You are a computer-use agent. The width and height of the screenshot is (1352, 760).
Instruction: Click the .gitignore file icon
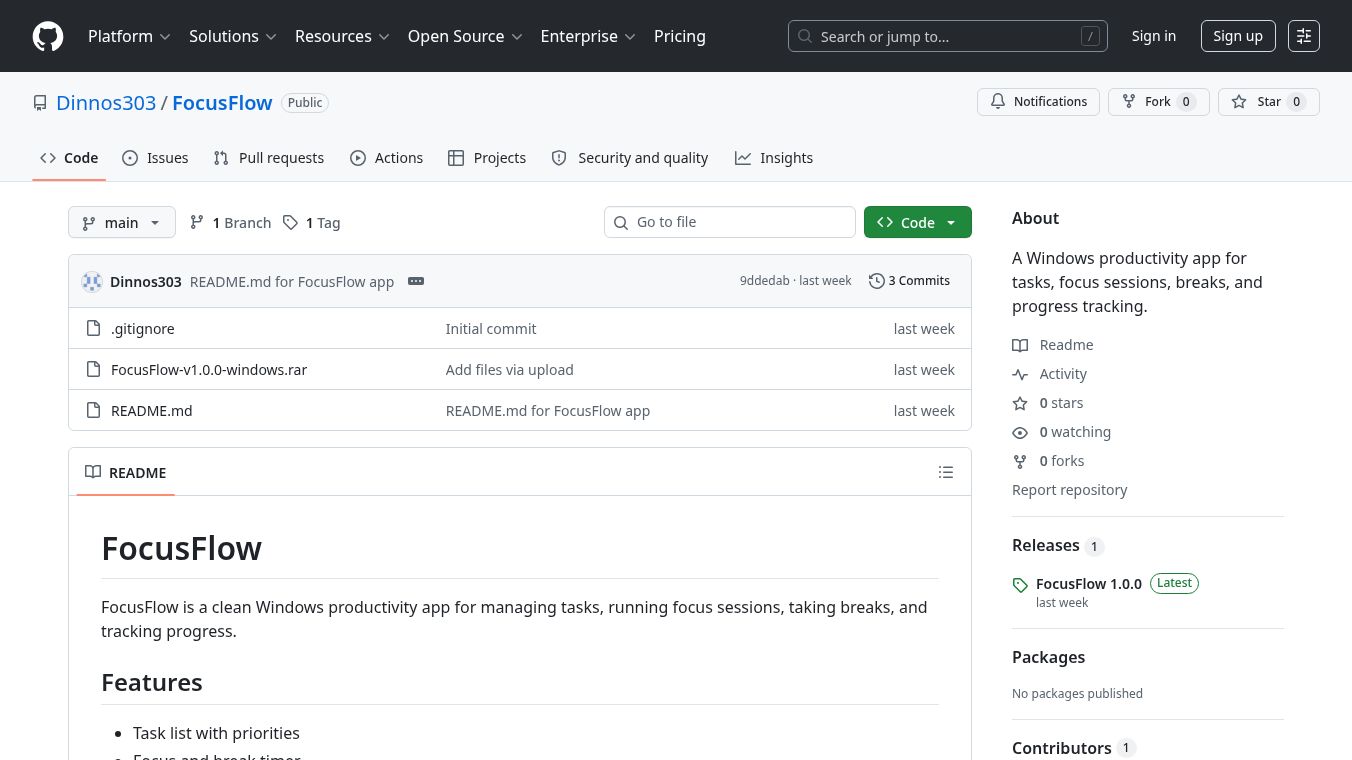click(x=93, y=328)
